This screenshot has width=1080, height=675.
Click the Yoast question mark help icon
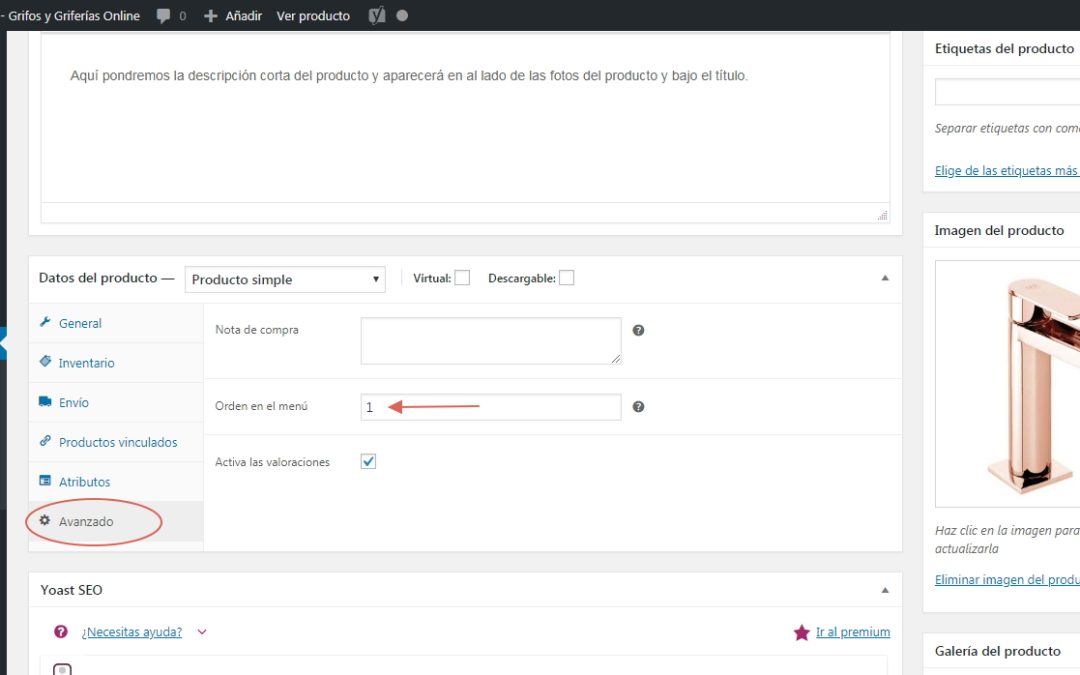tap(61, 632)
